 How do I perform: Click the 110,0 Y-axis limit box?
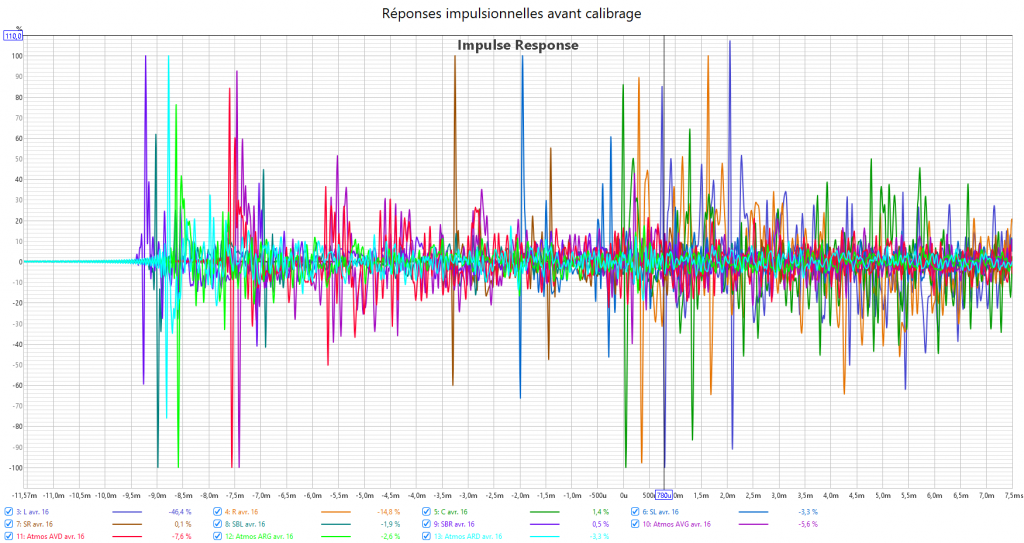[x=13, y=35]
